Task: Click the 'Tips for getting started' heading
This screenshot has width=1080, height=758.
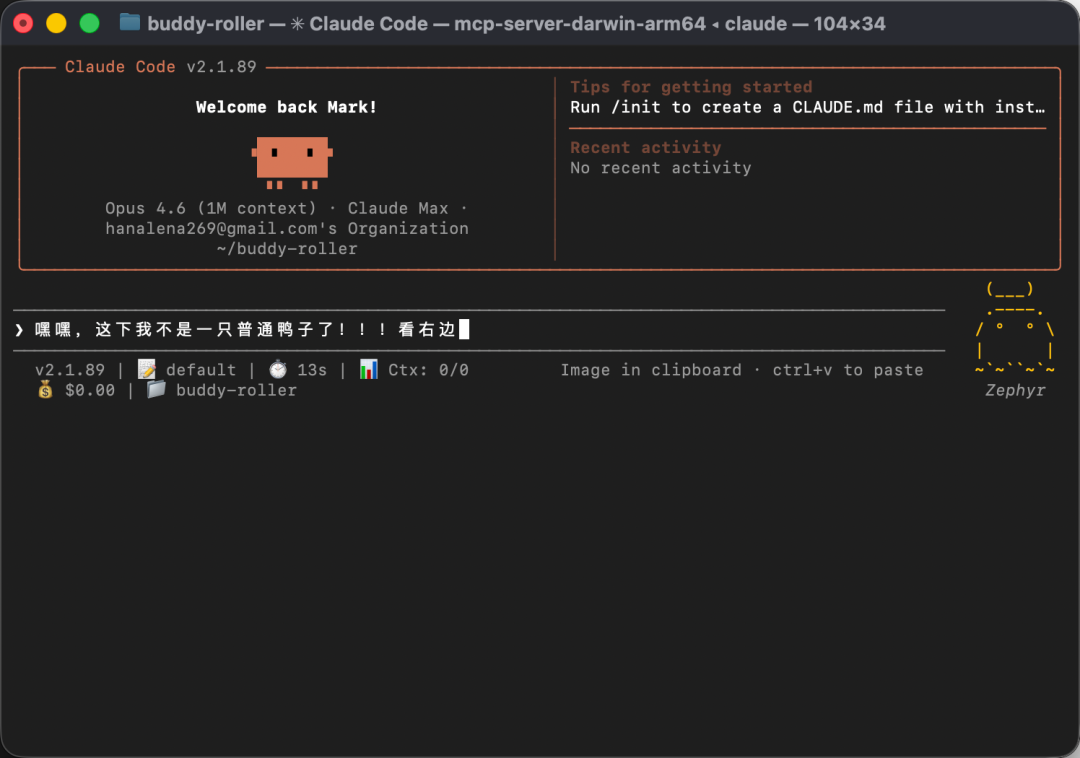Action: [x=691, y=87]
